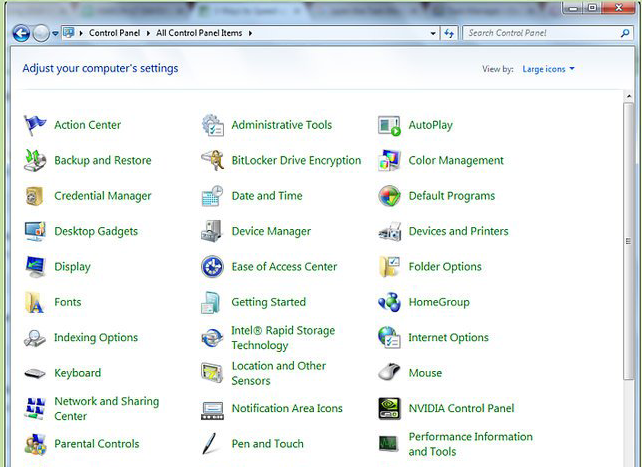642x467 pixels.
Task: Open the Intel Rapid Storage Technology icon
Action: pyautogui.click(x=212, y=338)
